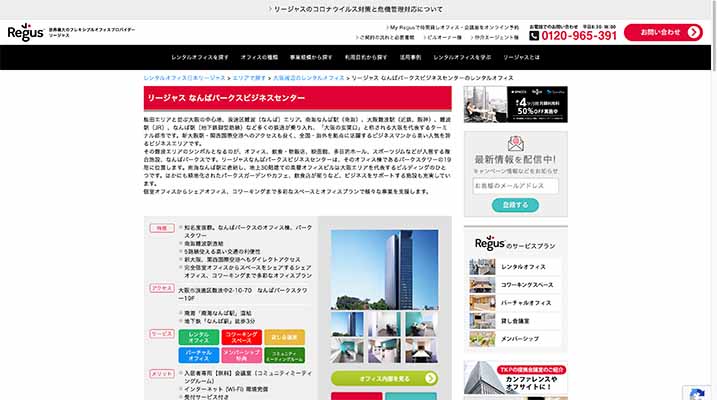The width and height of the screenshot is (717, 400).
Task: Click the dark green コミュニティミーティングルーム button
Action: point(284,355)
